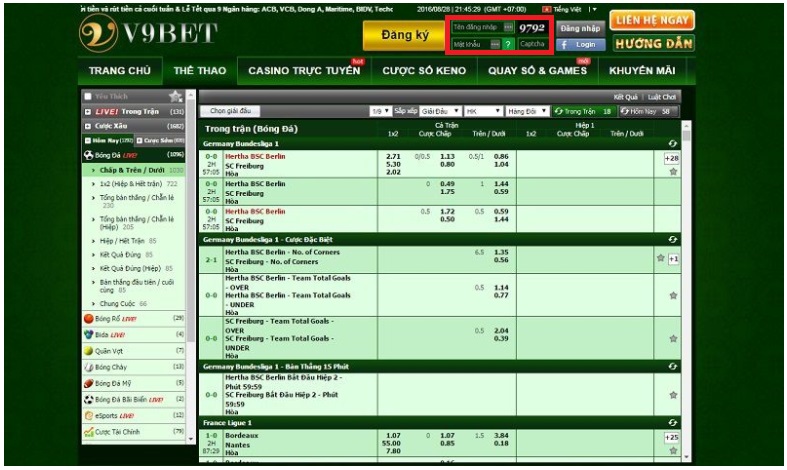Image resolution: width=787 pixels, height=470 pixels.
Task: Click the yellow Đăng ký button
Action: [404, 35]
